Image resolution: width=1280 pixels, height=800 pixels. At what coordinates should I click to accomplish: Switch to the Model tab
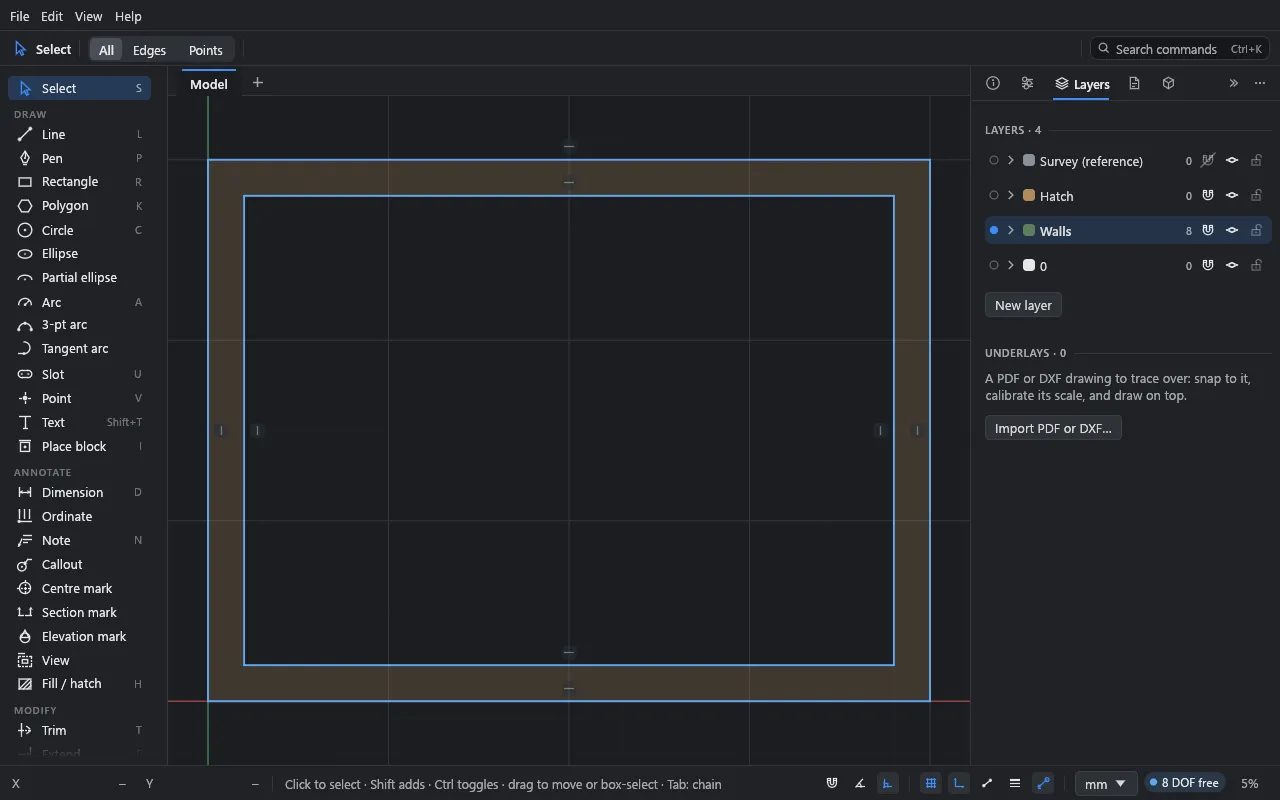point(209,84)
